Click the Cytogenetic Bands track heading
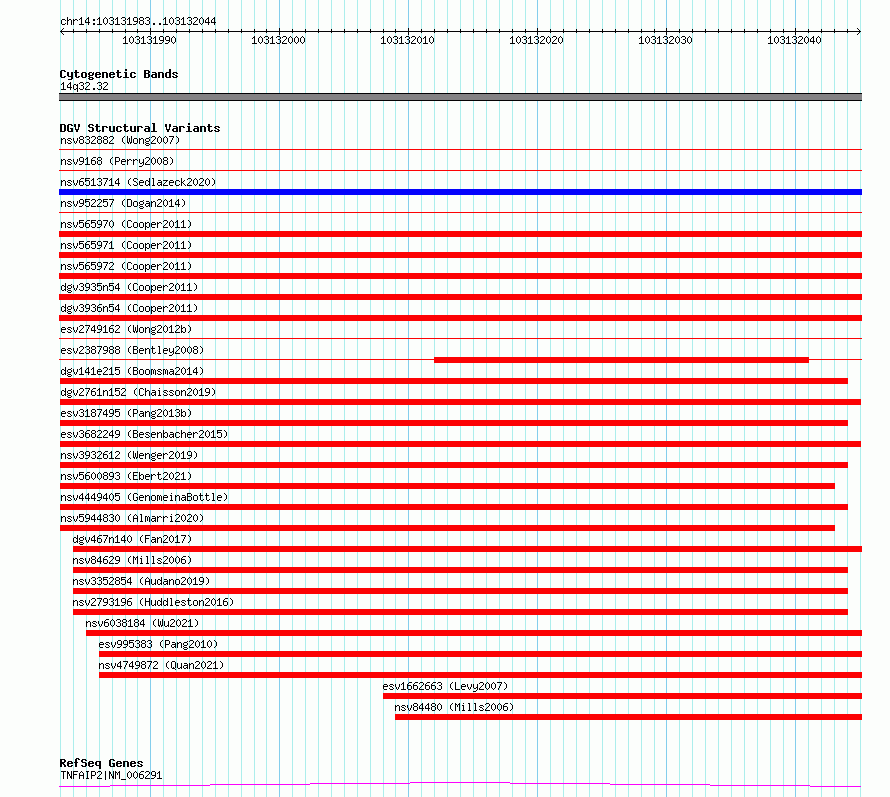 (119, 74)
